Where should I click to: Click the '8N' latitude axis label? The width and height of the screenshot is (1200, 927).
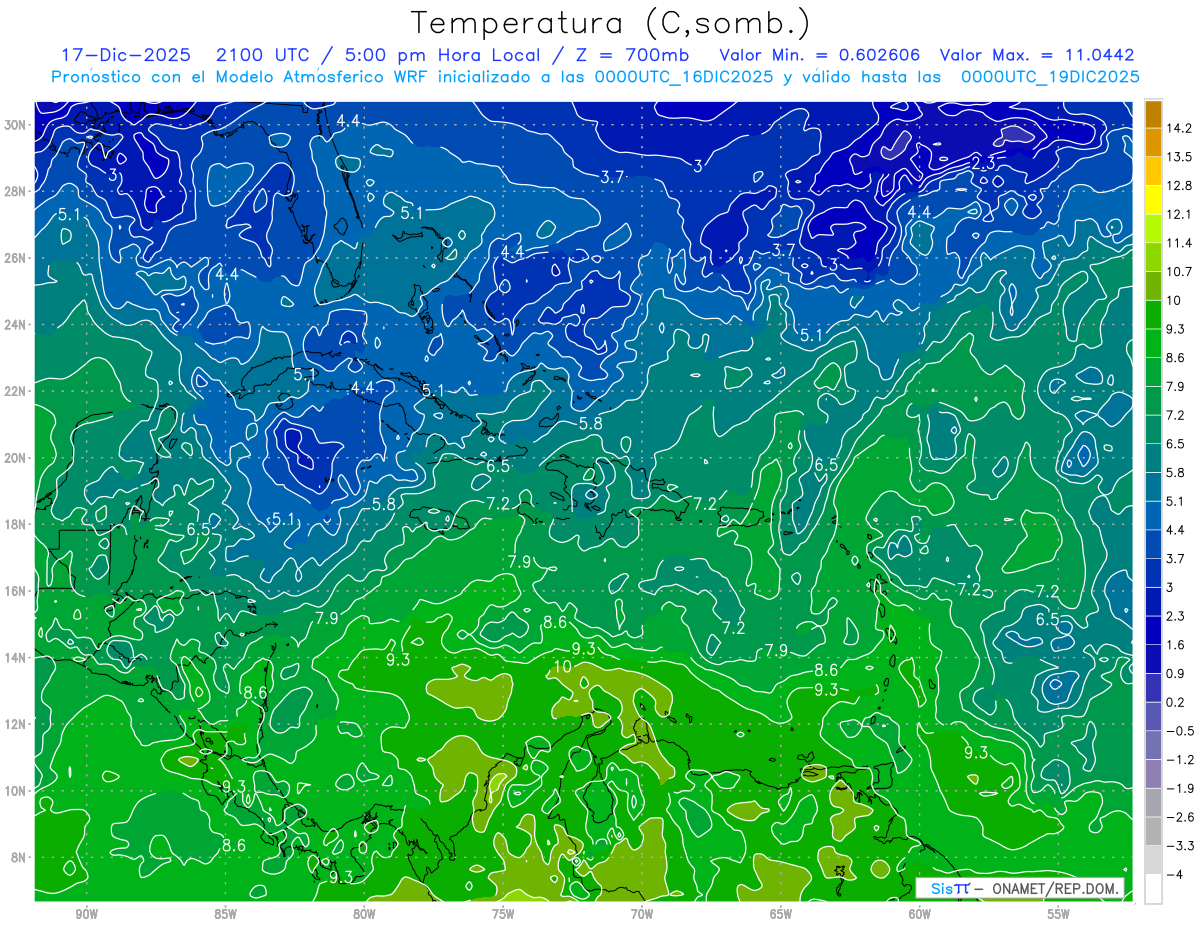(19, 857)
